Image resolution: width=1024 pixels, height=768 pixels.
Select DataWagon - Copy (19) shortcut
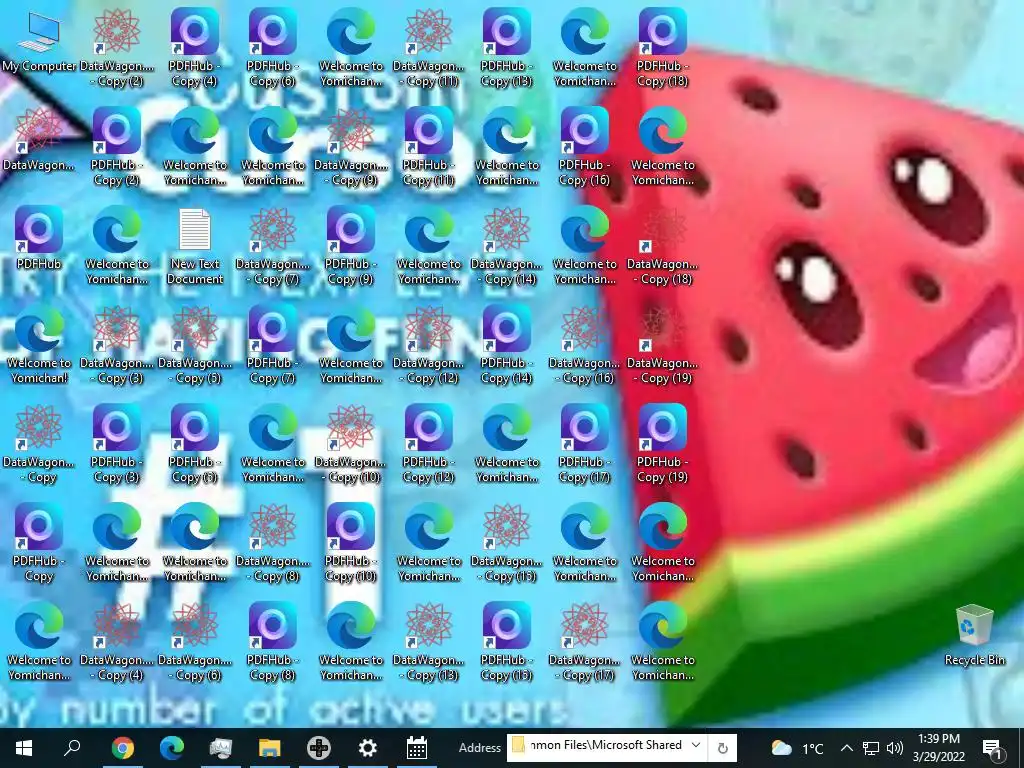point(662,346)
